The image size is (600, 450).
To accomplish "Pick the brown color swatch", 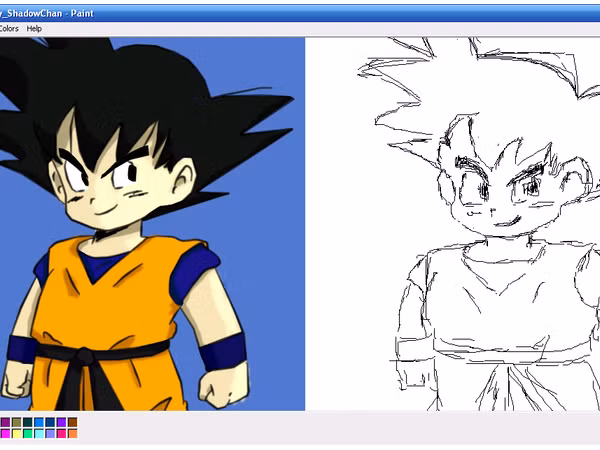I will click(x=72, y=422).
